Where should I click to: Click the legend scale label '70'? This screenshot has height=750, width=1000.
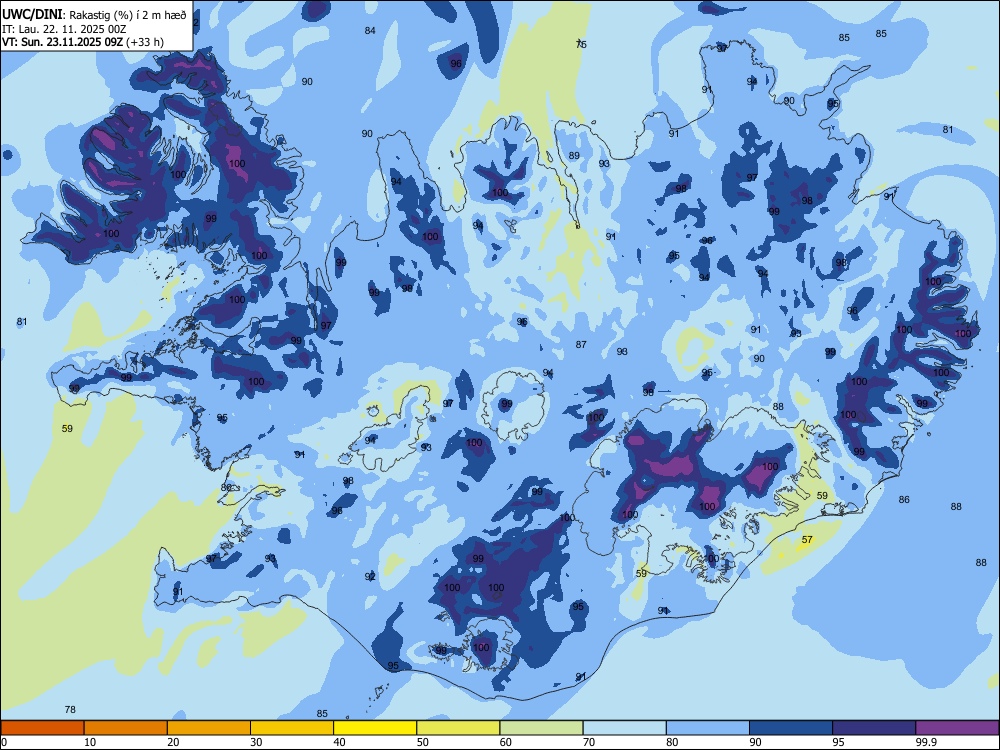[589, 742]
